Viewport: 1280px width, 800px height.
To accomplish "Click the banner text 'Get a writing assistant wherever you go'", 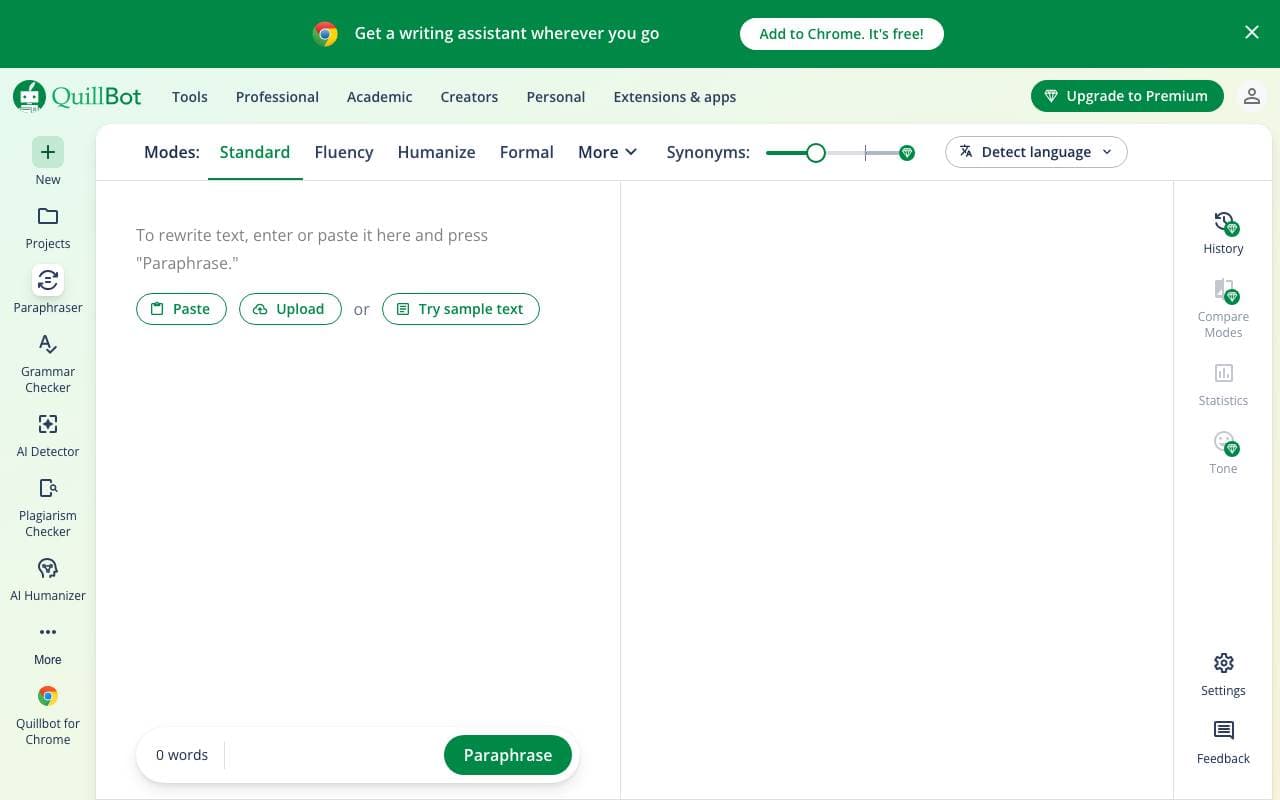I will tap(507, 33).
